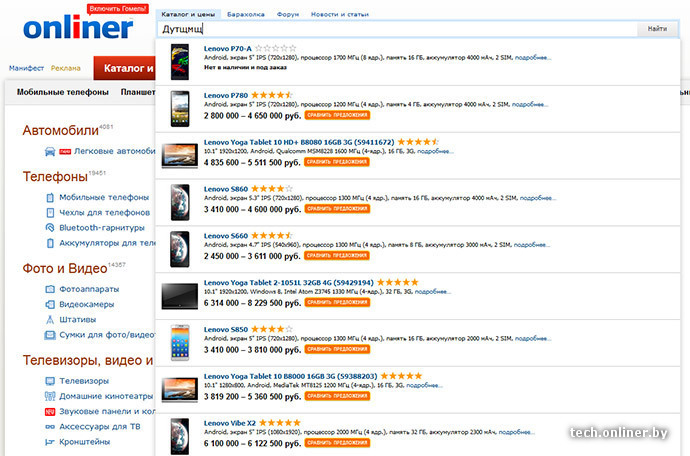Click the Видеокамеры camcorder icon
The height and width of the screenshot is (456, 690).
(x=50, y=305)
